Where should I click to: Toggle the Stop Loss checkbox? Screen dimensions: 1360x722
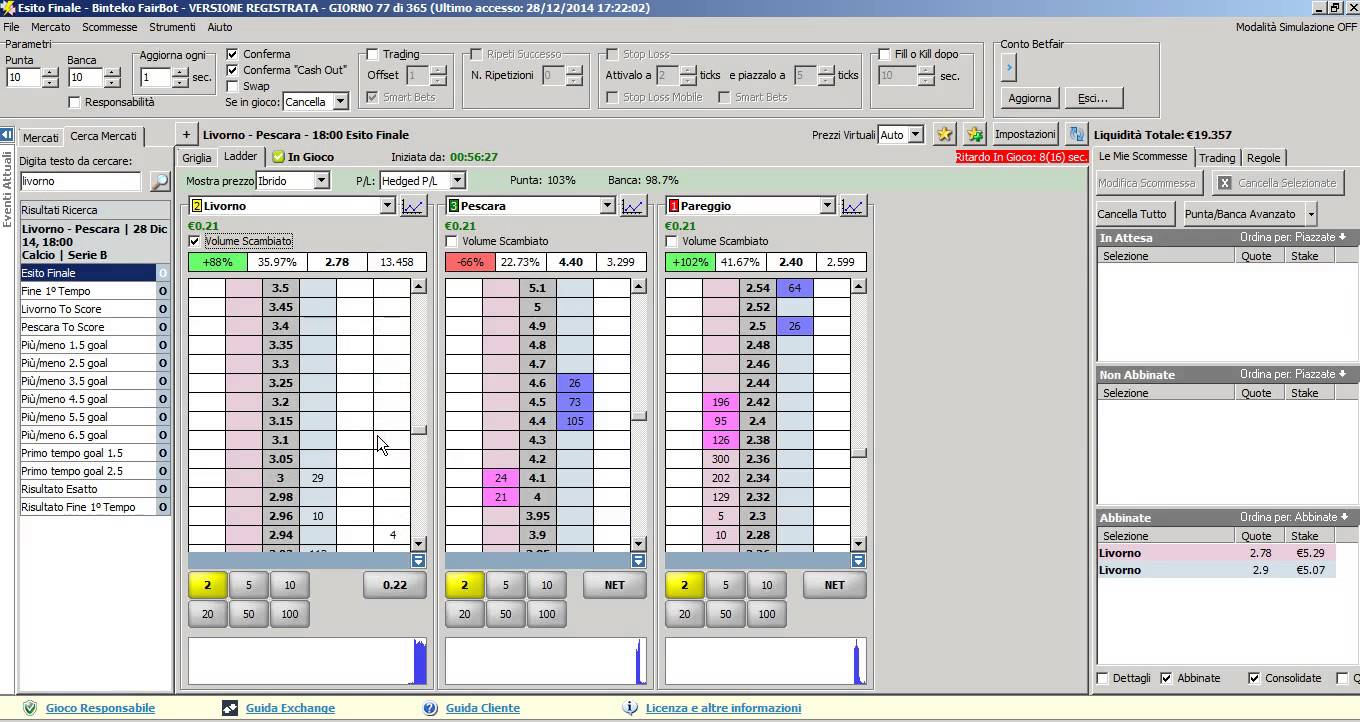612,54
